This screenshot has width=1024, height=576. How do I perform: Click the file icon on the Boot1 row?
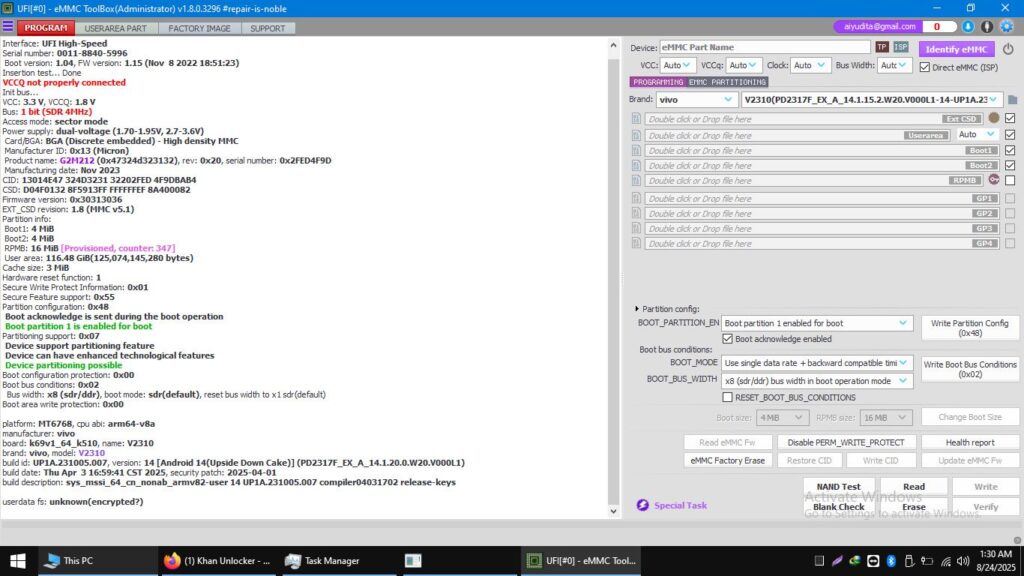636,148
